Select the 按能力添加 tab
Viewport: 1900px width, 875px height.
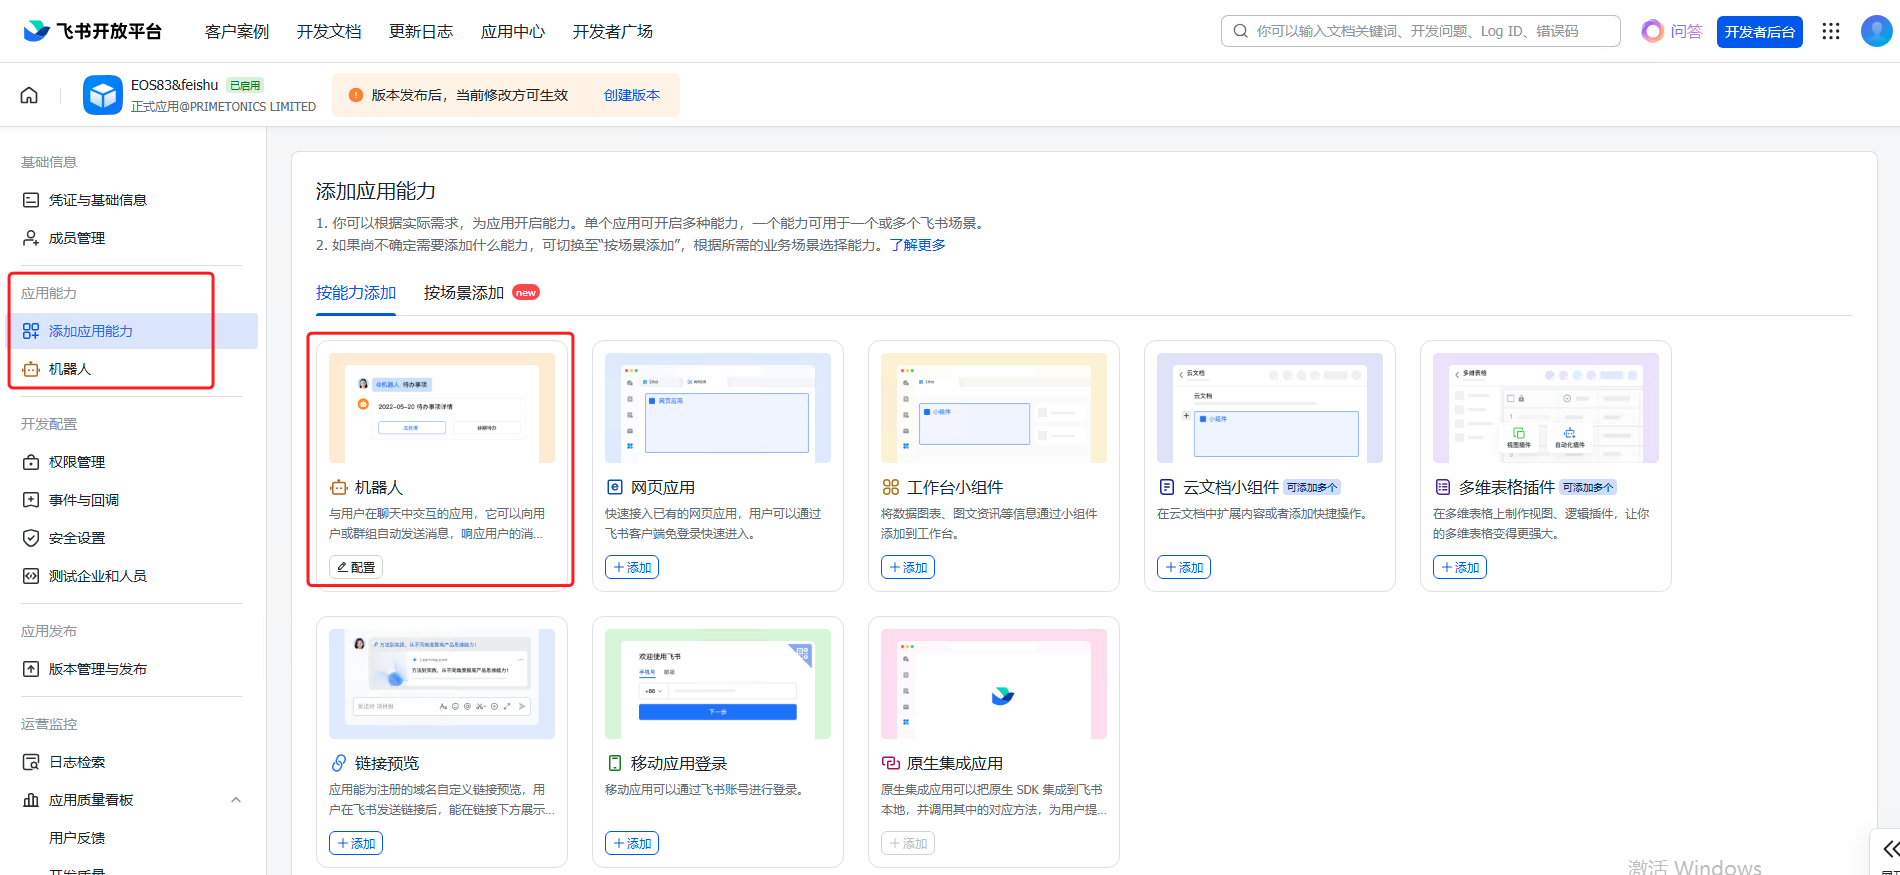tap(356, 293)
